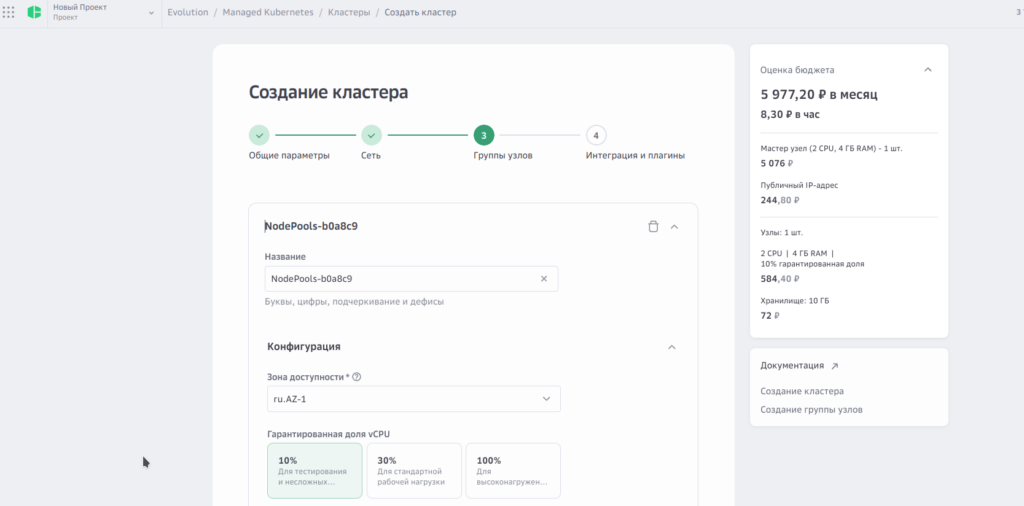
Task: Click completed step icon Общие параметры
Action: click(x=259, y=135)
